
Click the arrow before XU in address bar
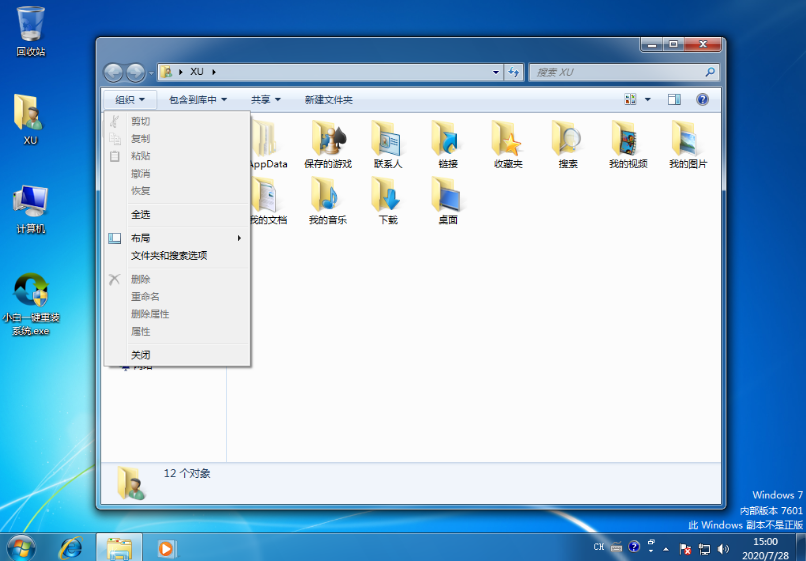tap(180, 72)
